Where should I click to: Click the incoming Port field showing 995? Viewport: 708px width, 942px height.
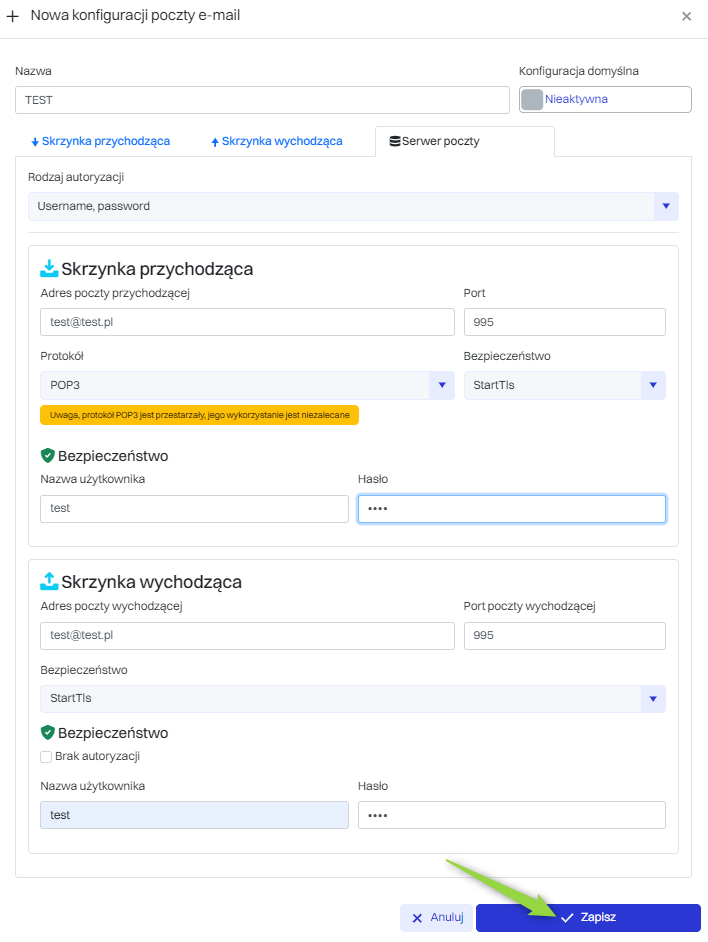pos(564,322)
